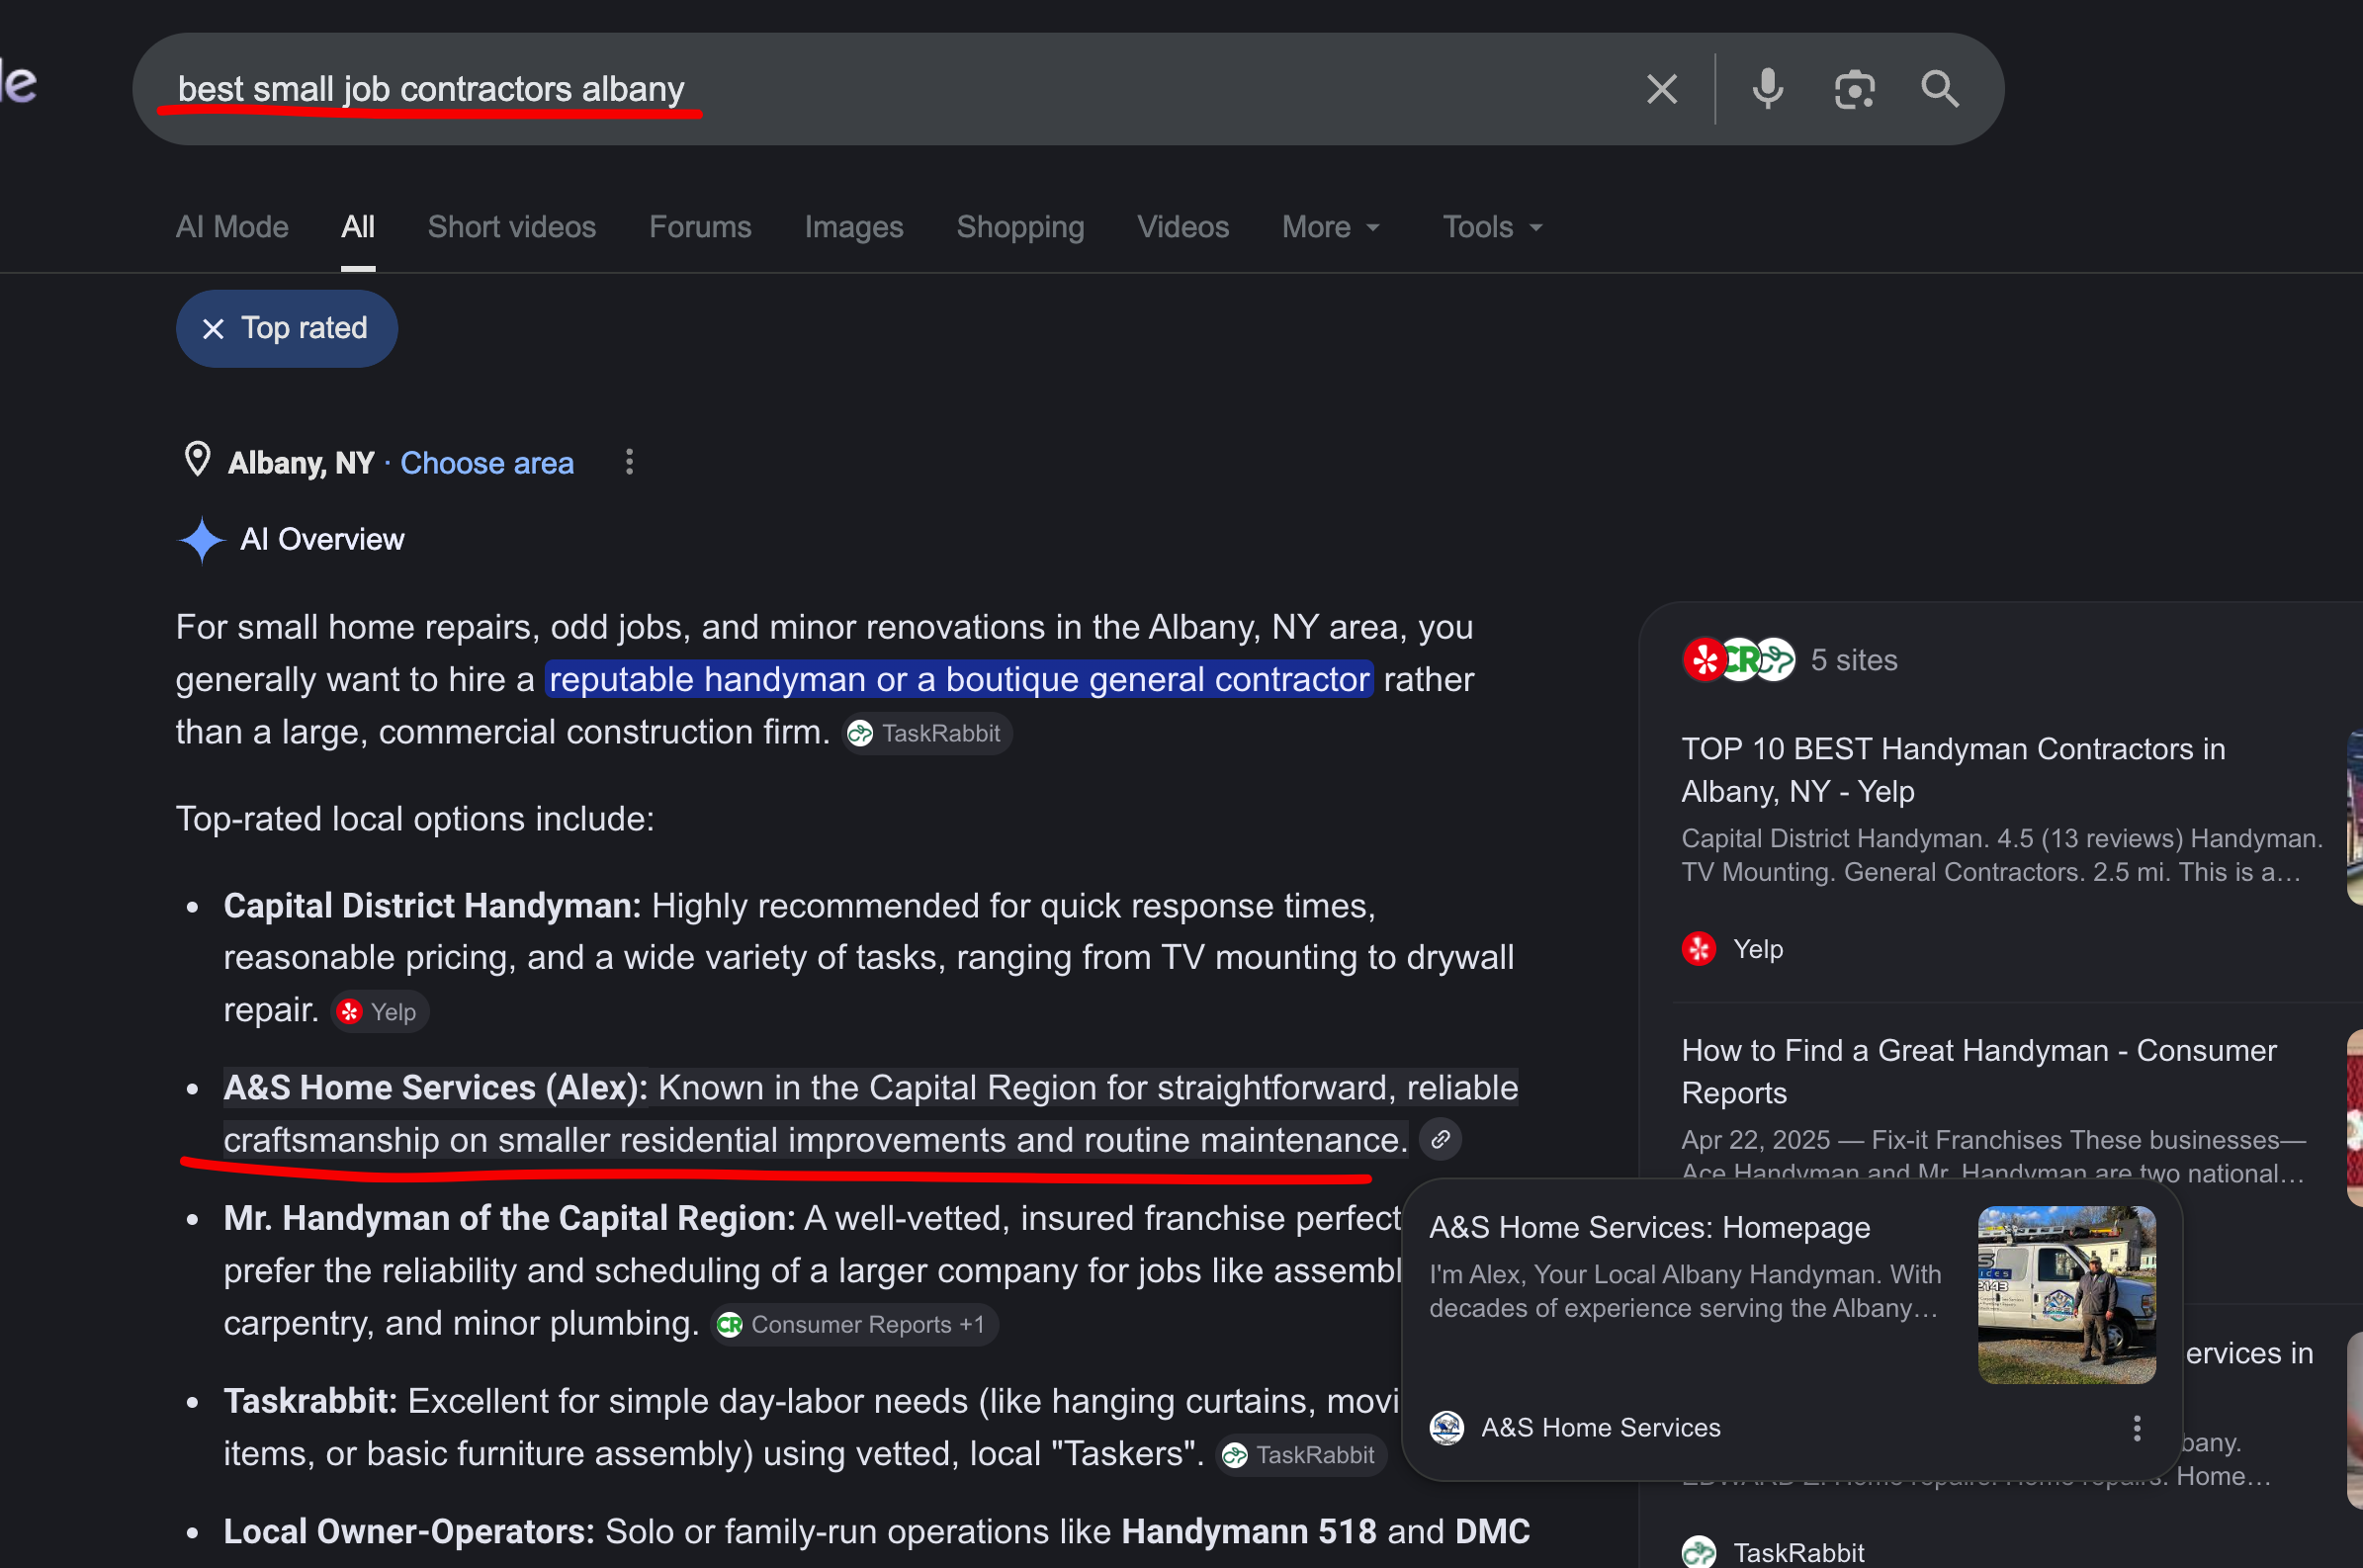Click TaskRabbit icon at bottom of sources panel

1699,1552
